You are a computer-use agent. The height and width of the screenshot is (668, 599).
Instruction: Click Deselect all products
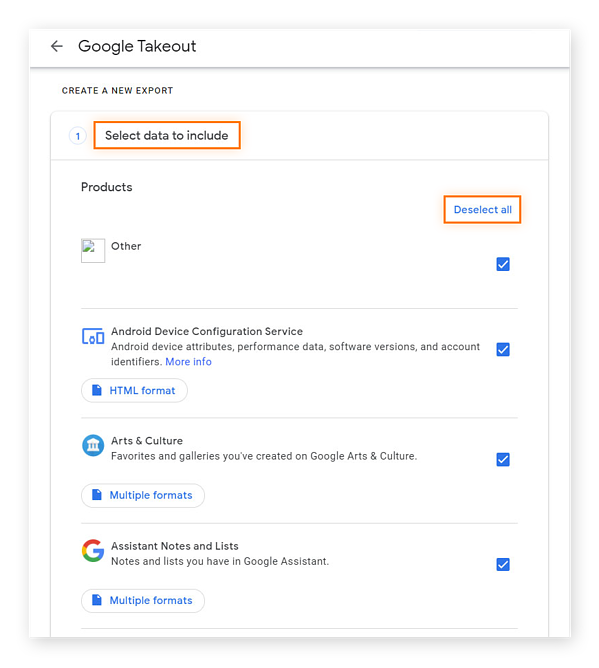[482, 210]
